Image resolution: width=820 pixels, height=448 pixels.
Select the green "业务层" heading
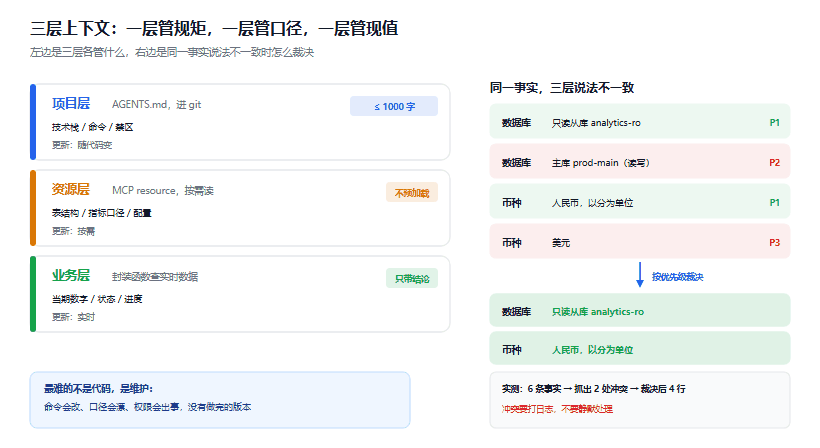(71, 275)
